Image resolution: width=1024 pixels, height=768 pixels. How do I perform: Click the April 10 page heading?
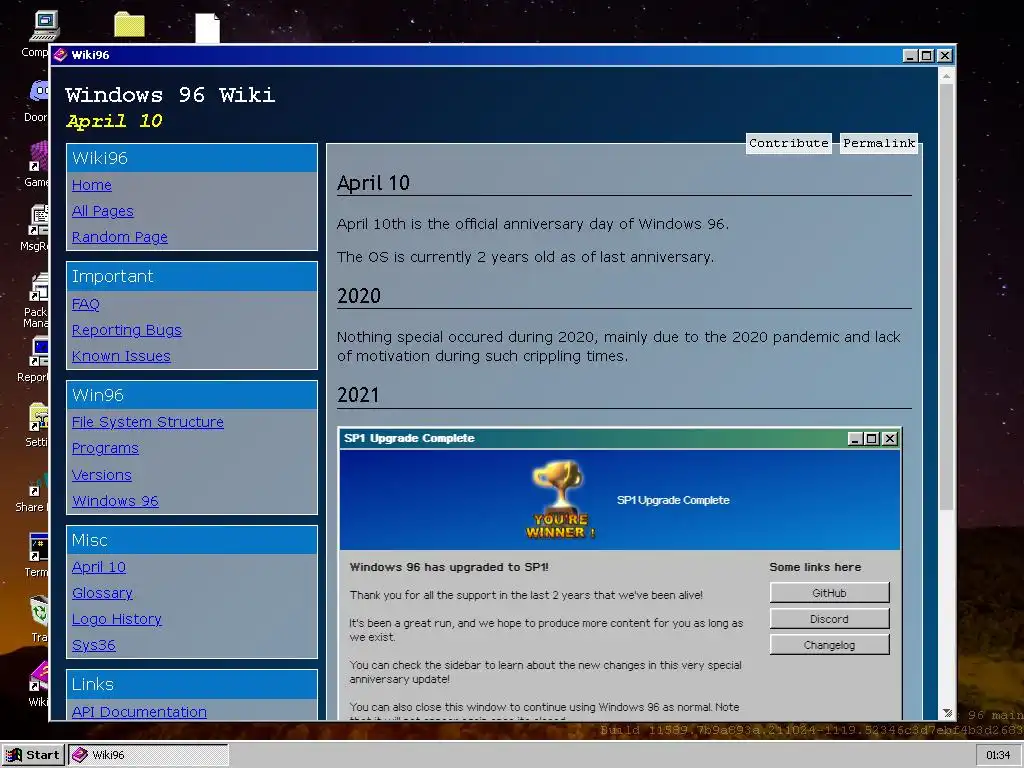[374, 183]
